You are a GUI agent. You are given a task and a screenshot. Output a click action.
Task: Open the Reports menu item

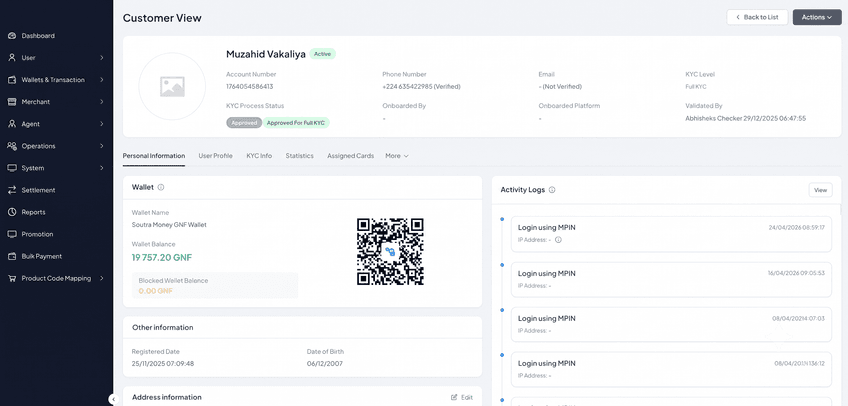pyautogui.click(x=56, y=212)
